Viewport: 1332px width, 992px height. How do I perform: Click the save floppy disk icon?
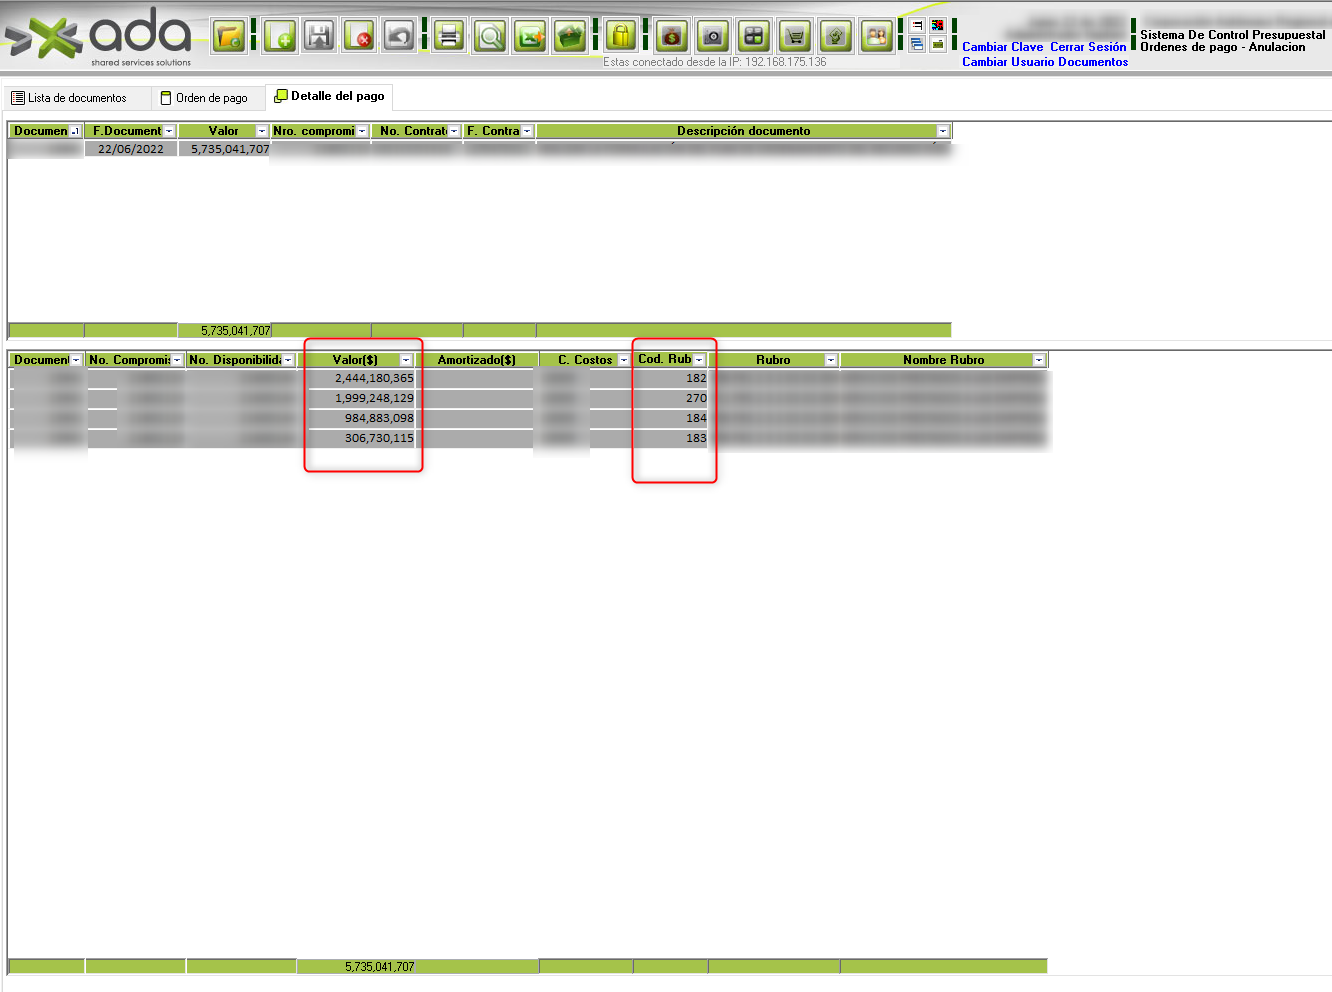coord(319,37)
